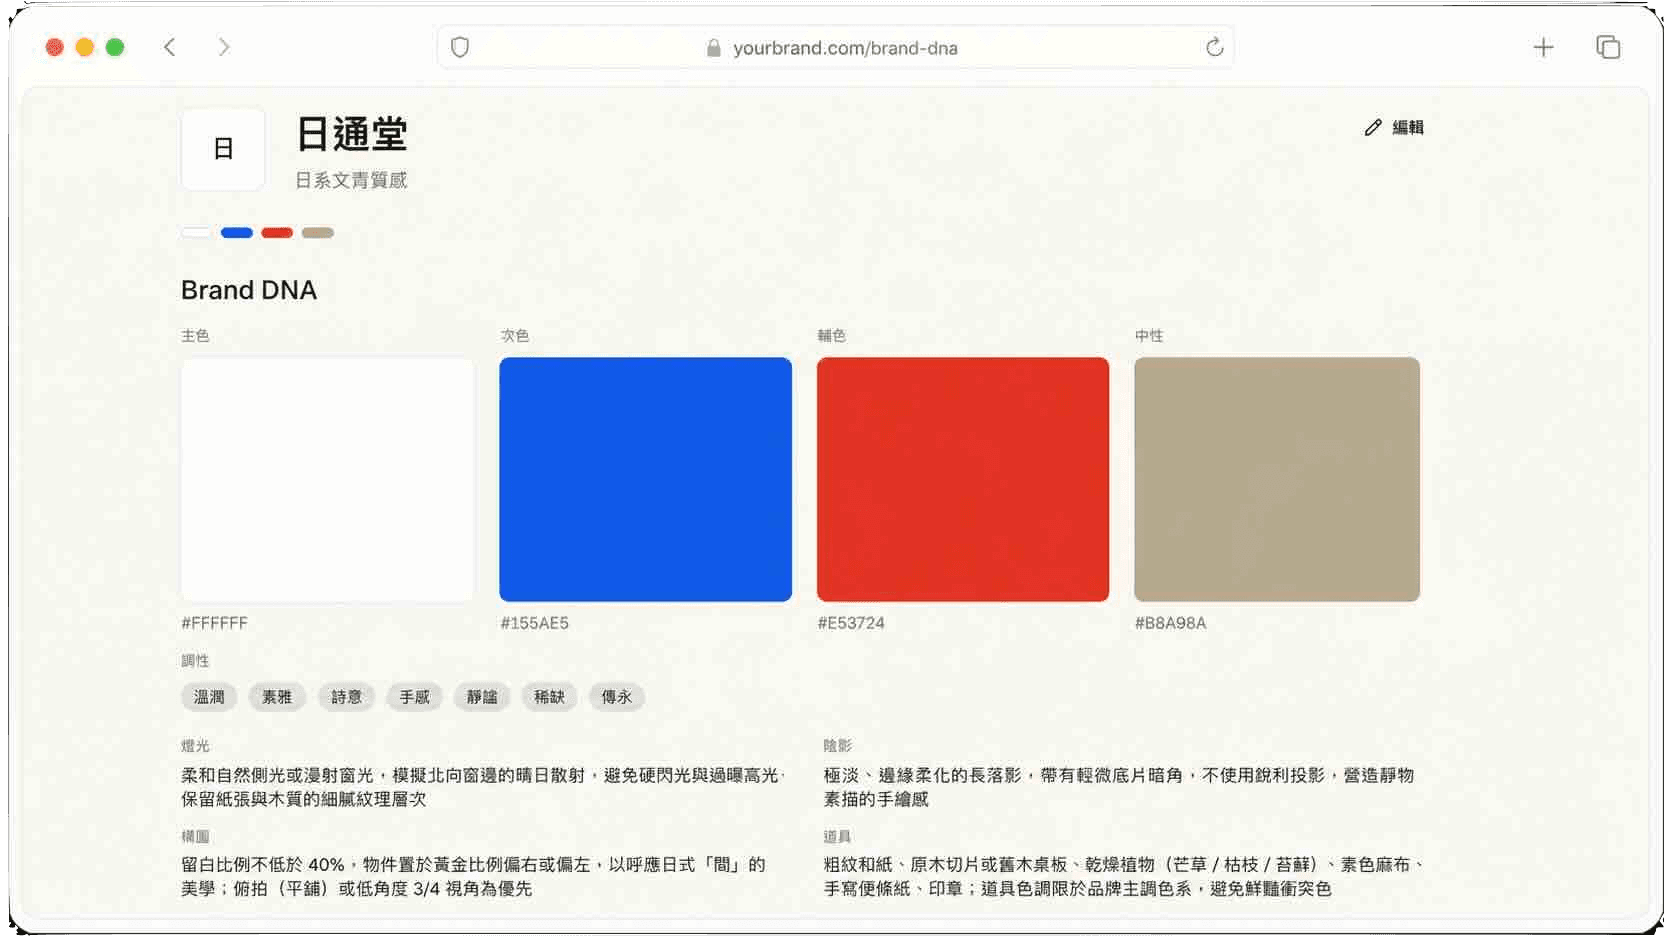Click the shadow description starting 極淡、邊緣柔化

coord(1118,787)
